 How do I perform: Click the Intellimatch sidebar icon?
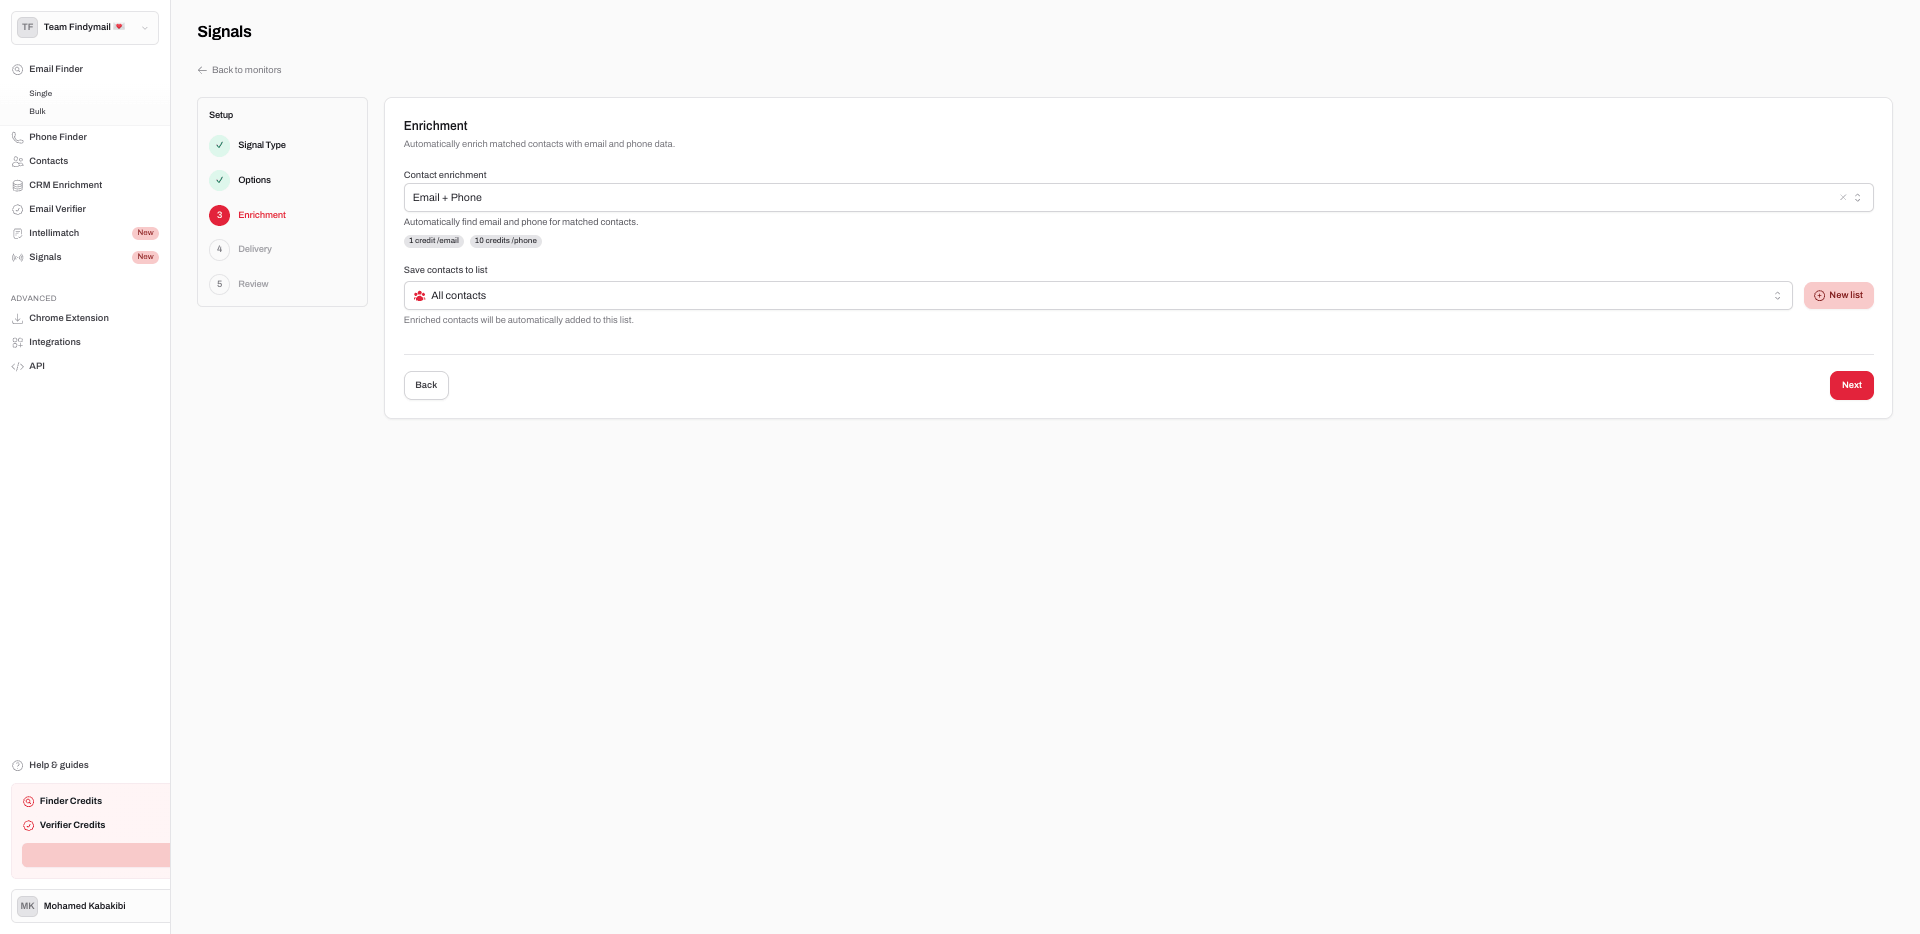[x=17, y=234]
